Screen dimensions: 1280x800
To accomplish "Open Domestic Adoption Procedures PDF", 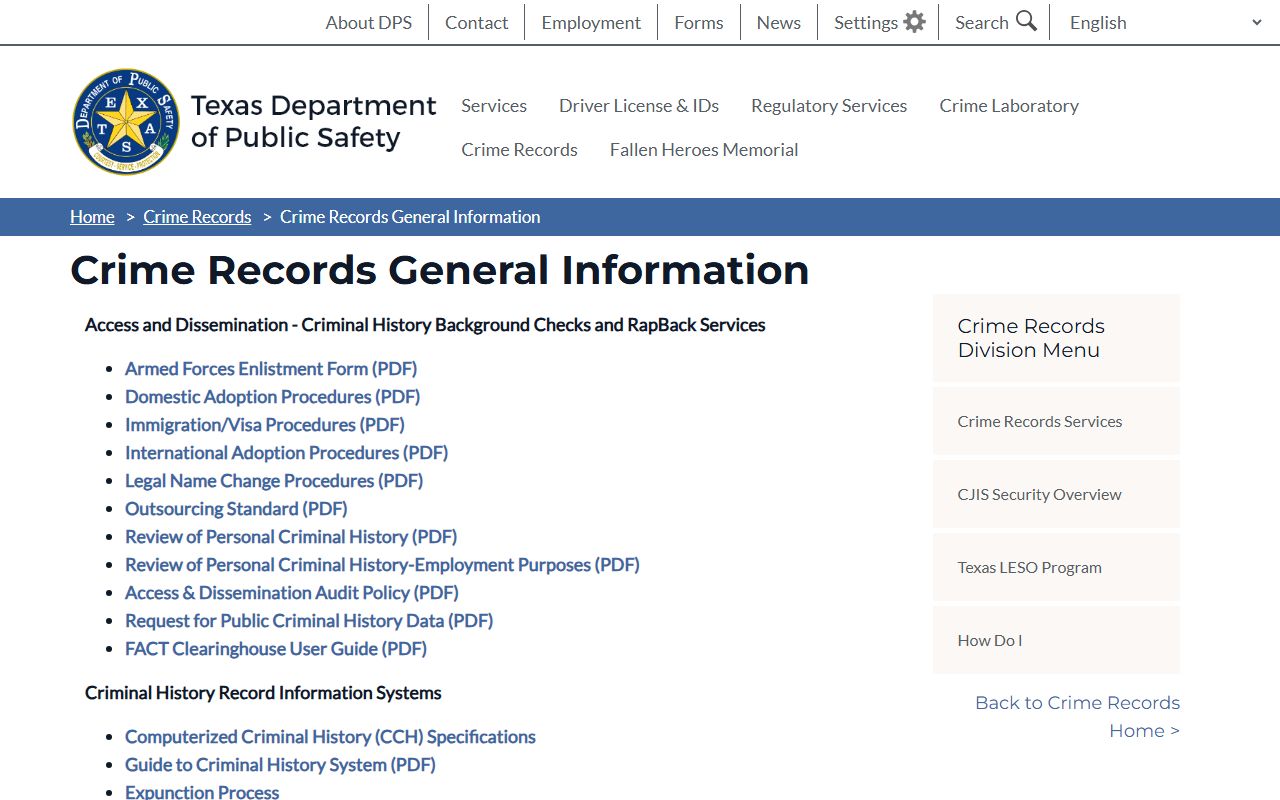I will (272, 397).
